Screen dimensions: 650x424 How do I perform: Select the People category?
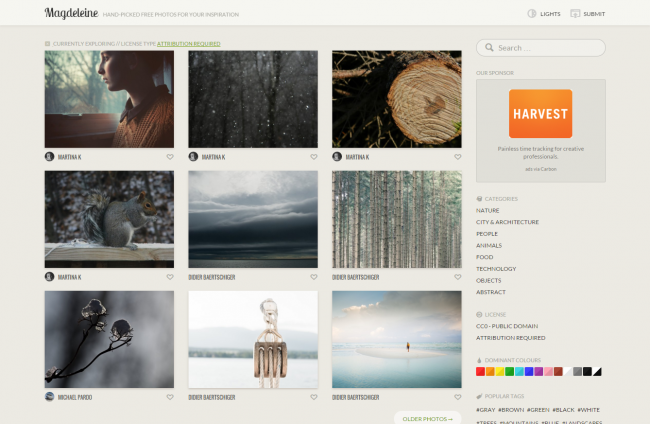click(487, 234)
